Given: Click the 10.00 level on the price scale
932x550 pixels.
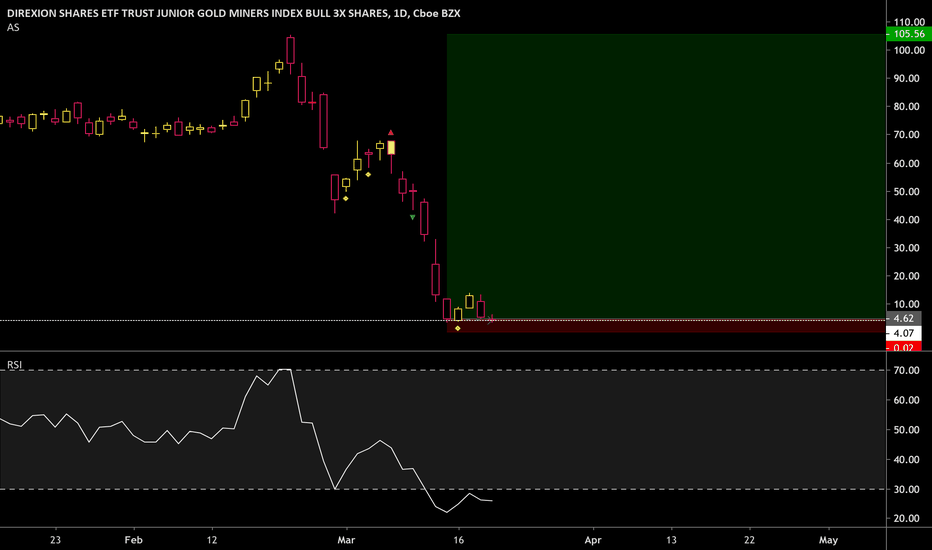Looking at the screenshot, I should click(906, 304).
